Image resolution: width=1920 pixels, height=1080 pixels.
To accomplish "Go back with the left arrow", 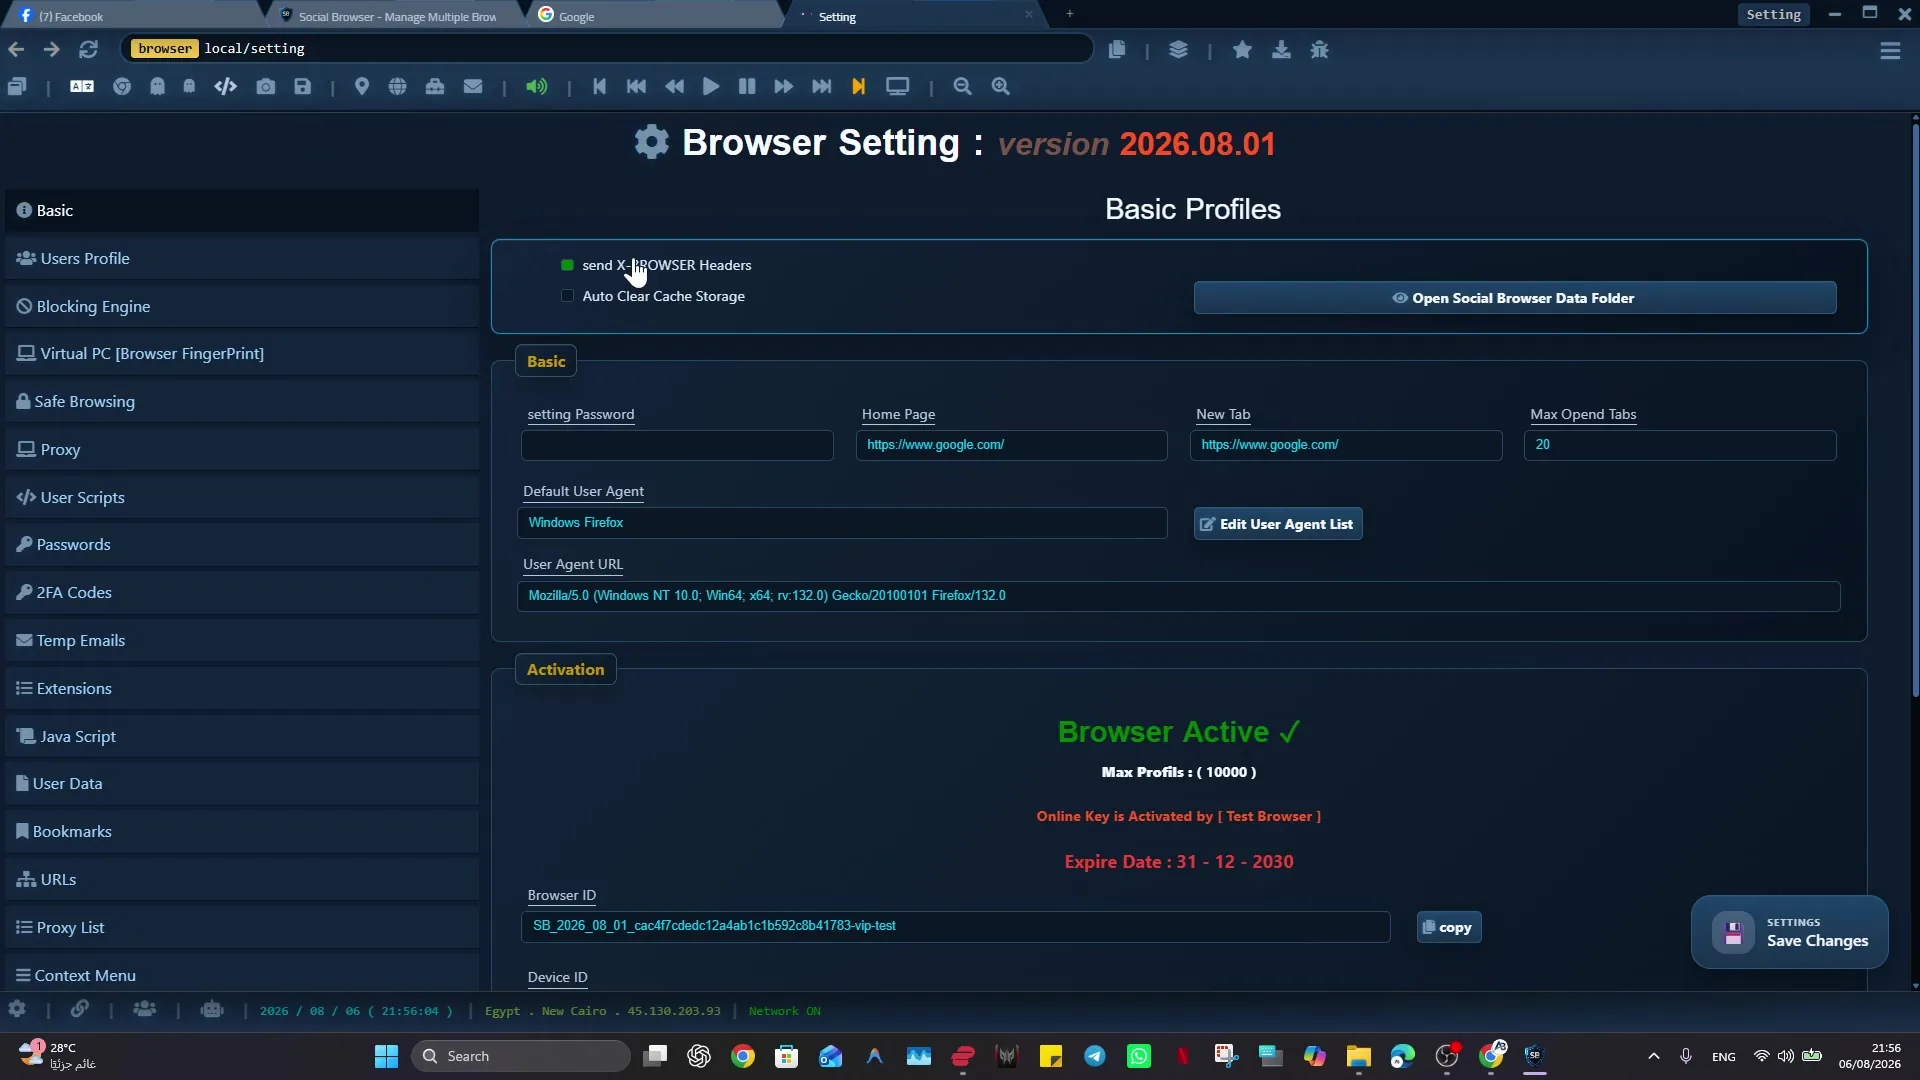I will [x=16, y=49].
